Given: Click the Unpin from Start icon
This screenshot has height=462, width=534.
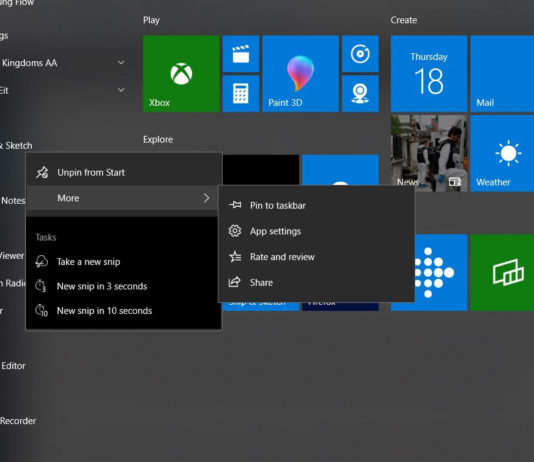Looking at the screenshot, I should [42, 173].
